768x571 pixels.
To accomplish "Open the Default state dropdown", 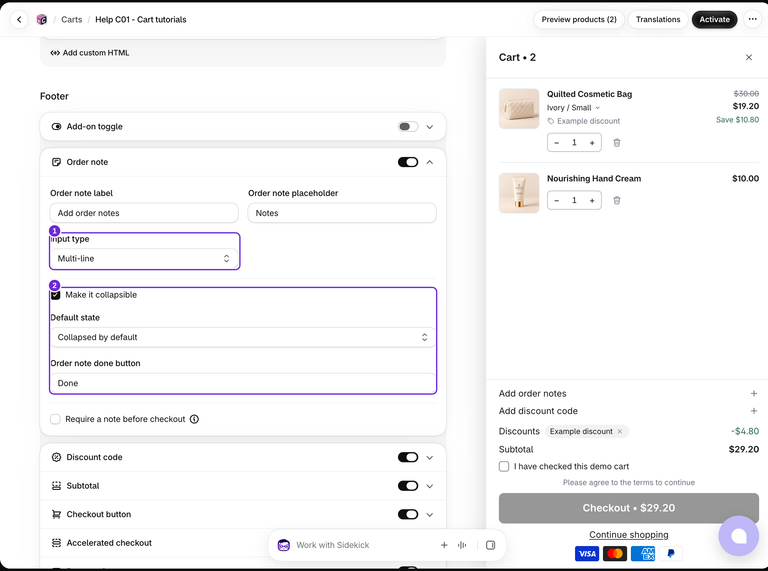I will click(243, 337).
